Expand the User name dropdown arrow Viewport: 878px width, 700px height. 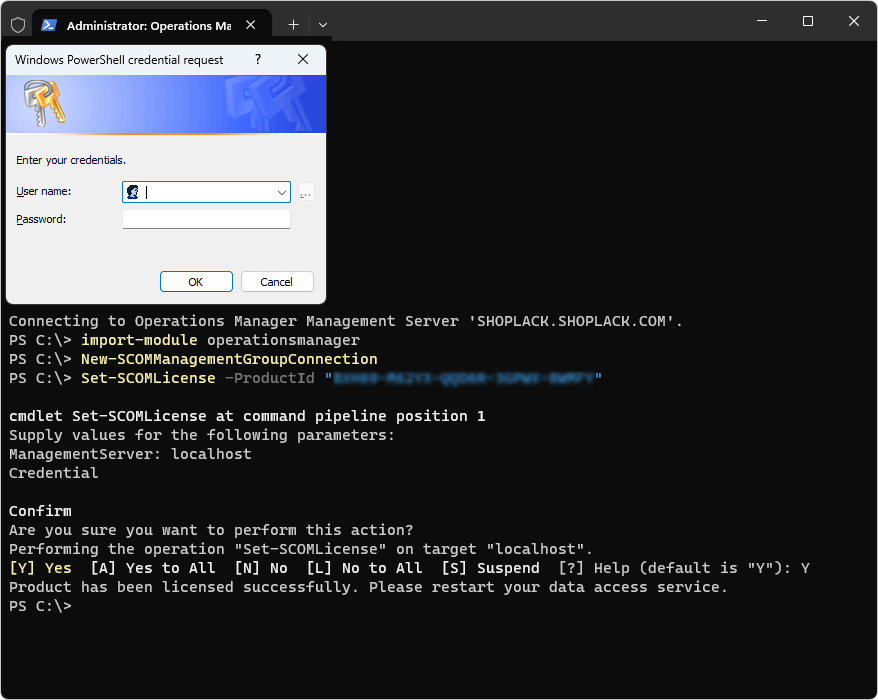coord(282,192)
